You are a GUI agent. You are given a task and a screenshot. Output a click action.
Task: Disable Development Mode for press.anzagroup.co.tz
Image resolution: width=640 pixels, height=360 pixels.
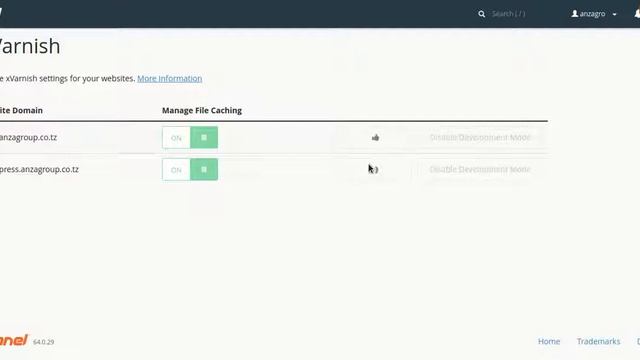pos(480,169)
